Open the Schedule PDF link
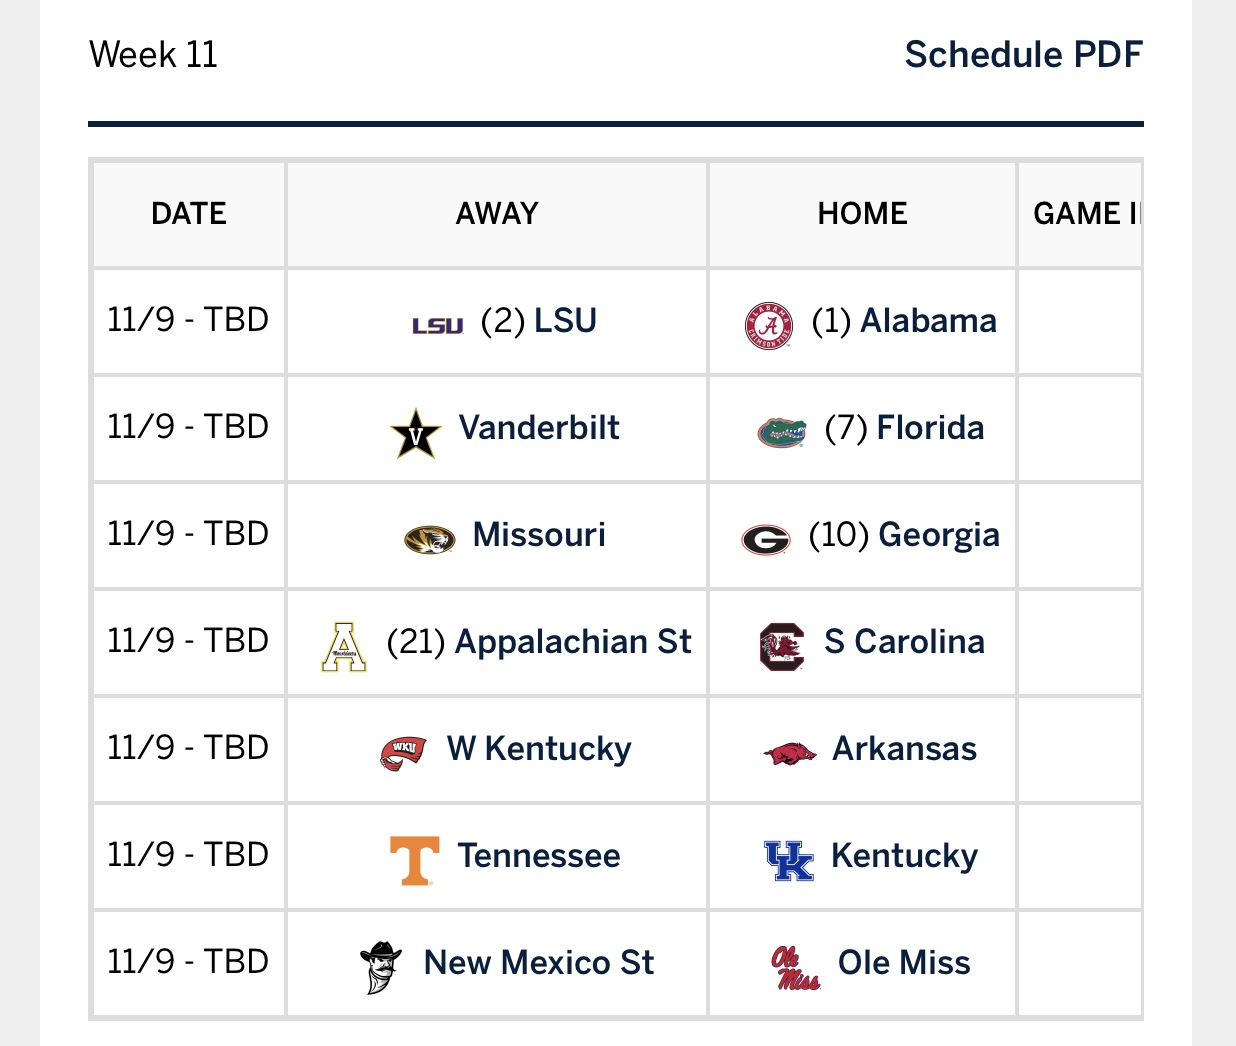This screenshot has width=1236, height=1046. pyautogui.click(x=1023, y=54)
